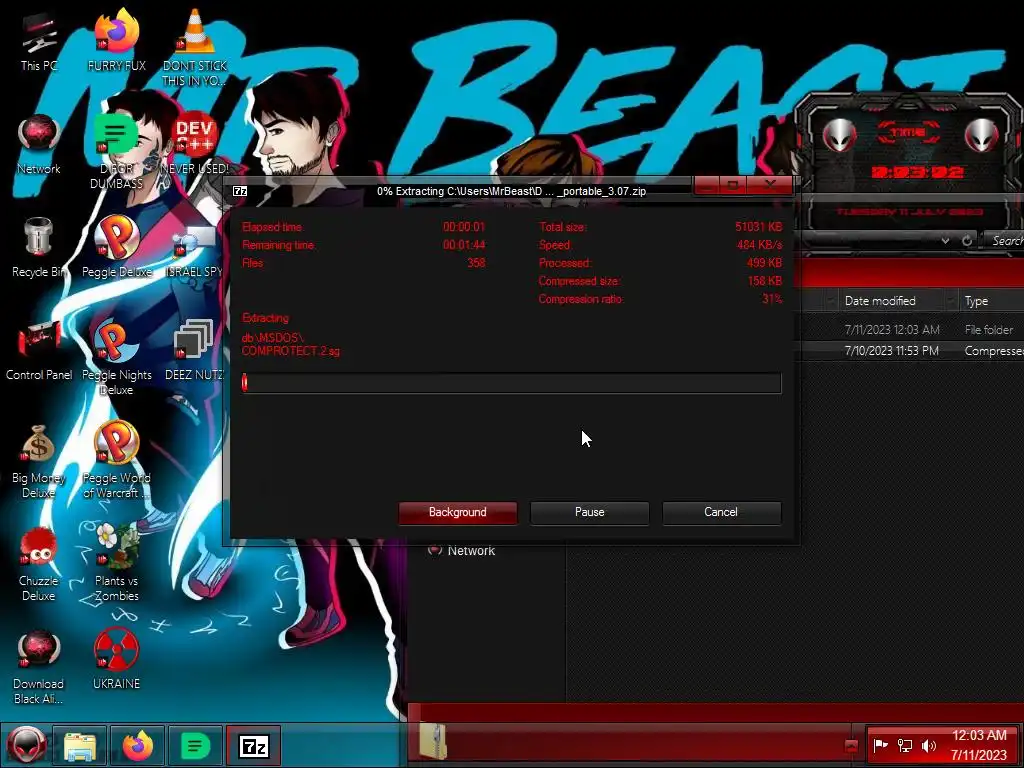Sort by the Date modified column
1024x768 pixels.
tap(880, 301)
